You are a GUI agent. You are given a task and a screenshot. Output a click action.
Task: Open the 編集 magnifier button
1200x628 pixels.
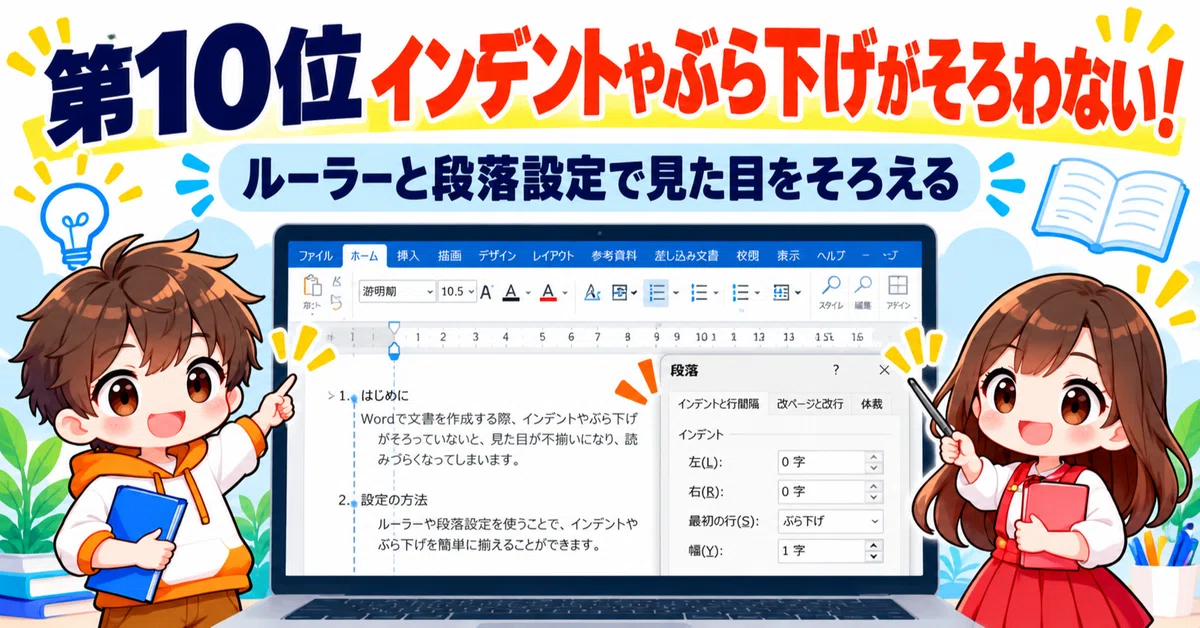[x=863, y=292]
